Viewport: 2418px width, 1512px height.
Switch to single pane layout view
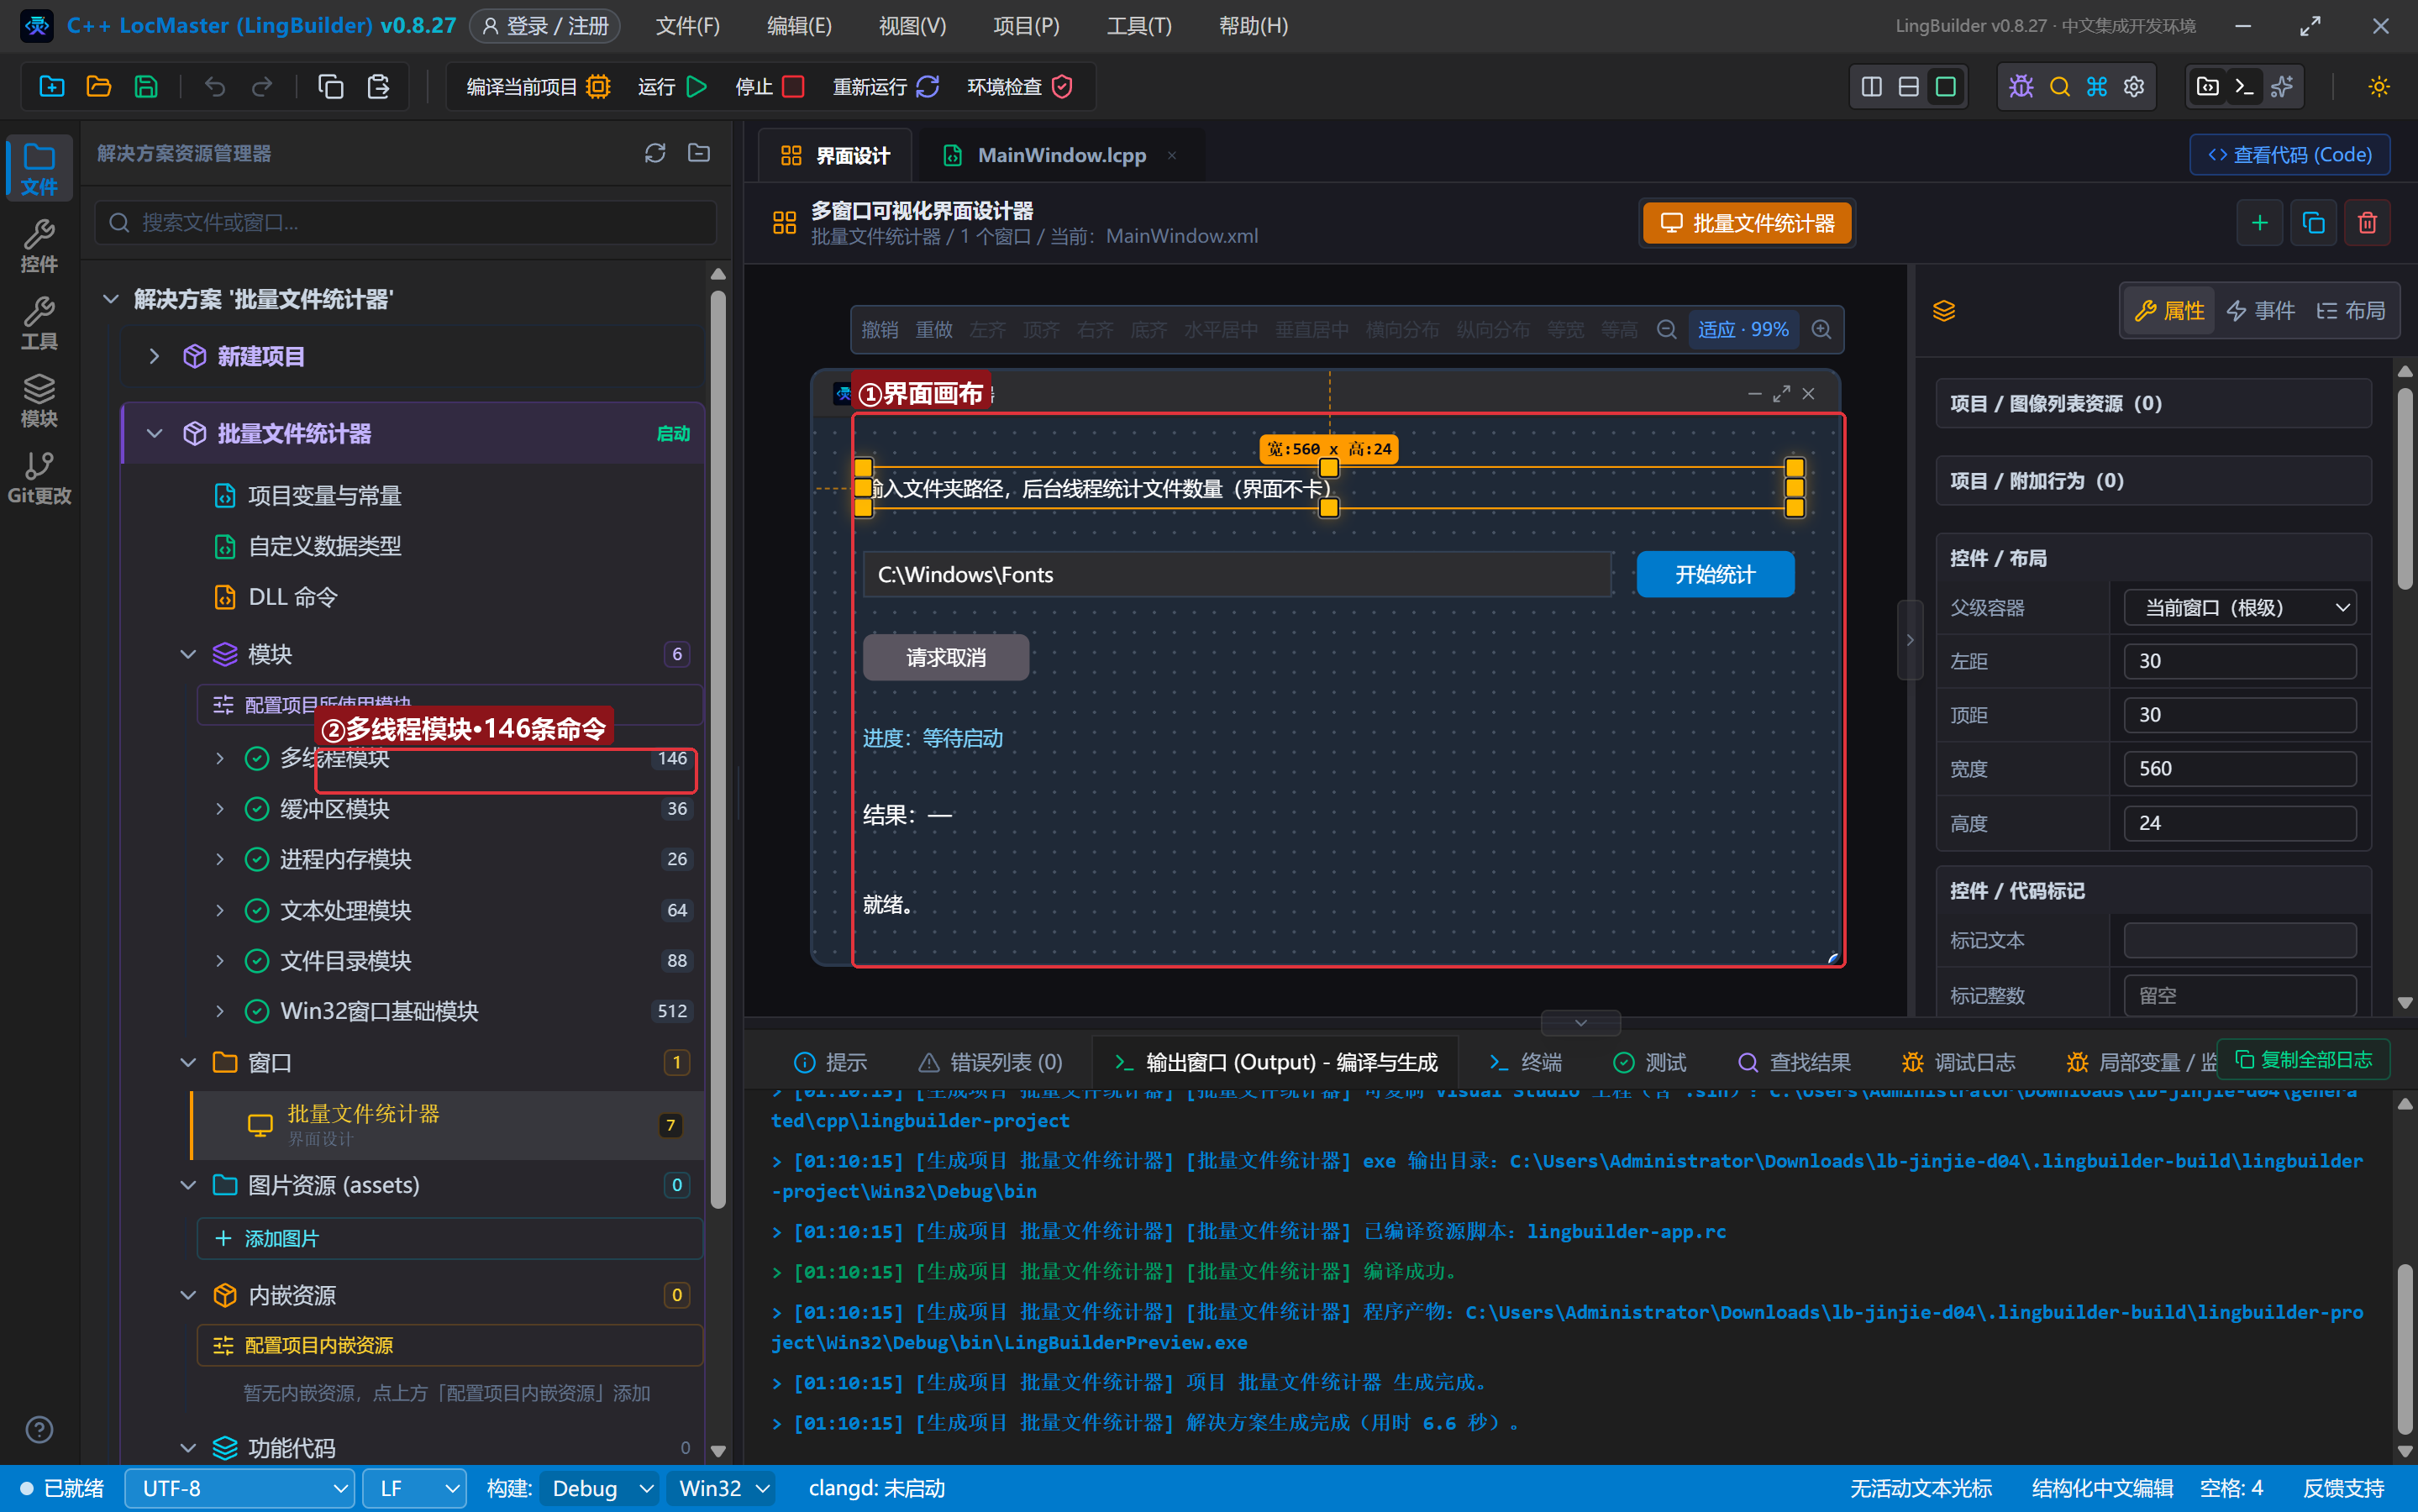pos(1946,87)
